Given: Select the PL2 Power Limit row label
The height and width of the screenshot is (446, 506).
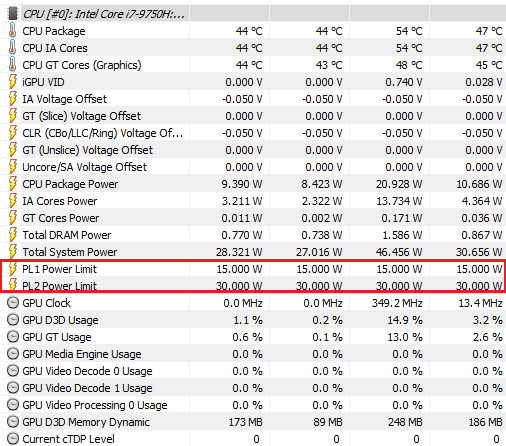Looking at the screenshot, I should pyautogui.click(x=59, y=286).
